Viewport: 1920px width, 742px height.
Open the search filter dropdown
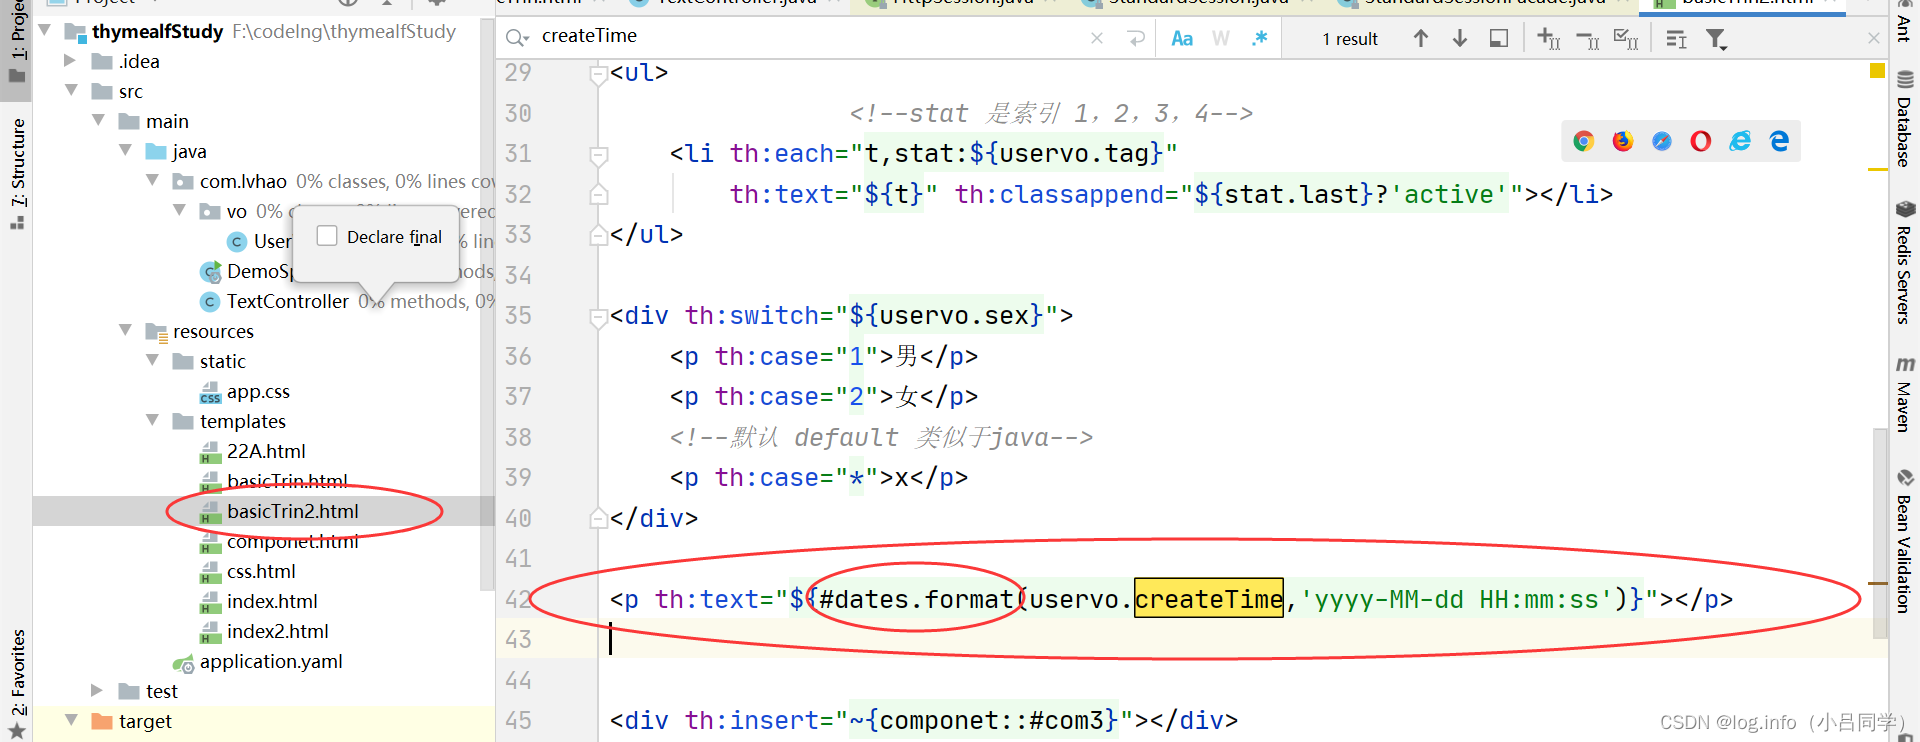pos(1717,39)
